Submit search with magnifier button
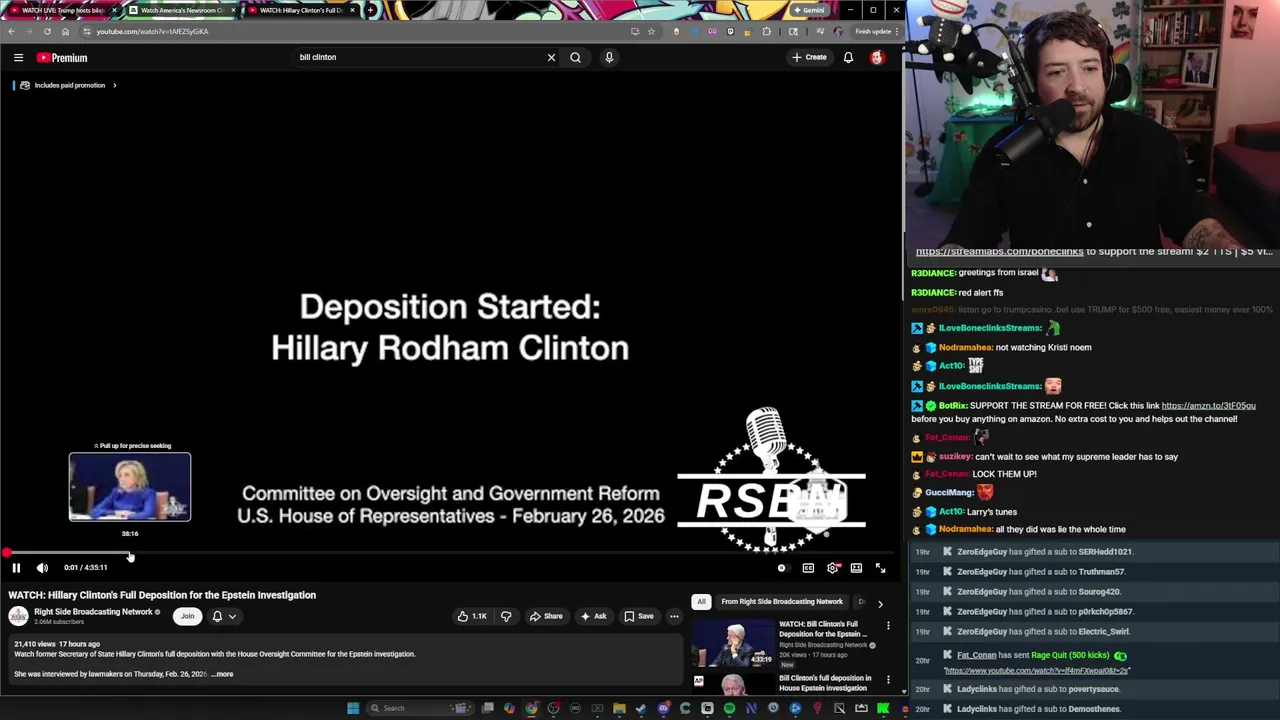 click(x=575, y=57)
